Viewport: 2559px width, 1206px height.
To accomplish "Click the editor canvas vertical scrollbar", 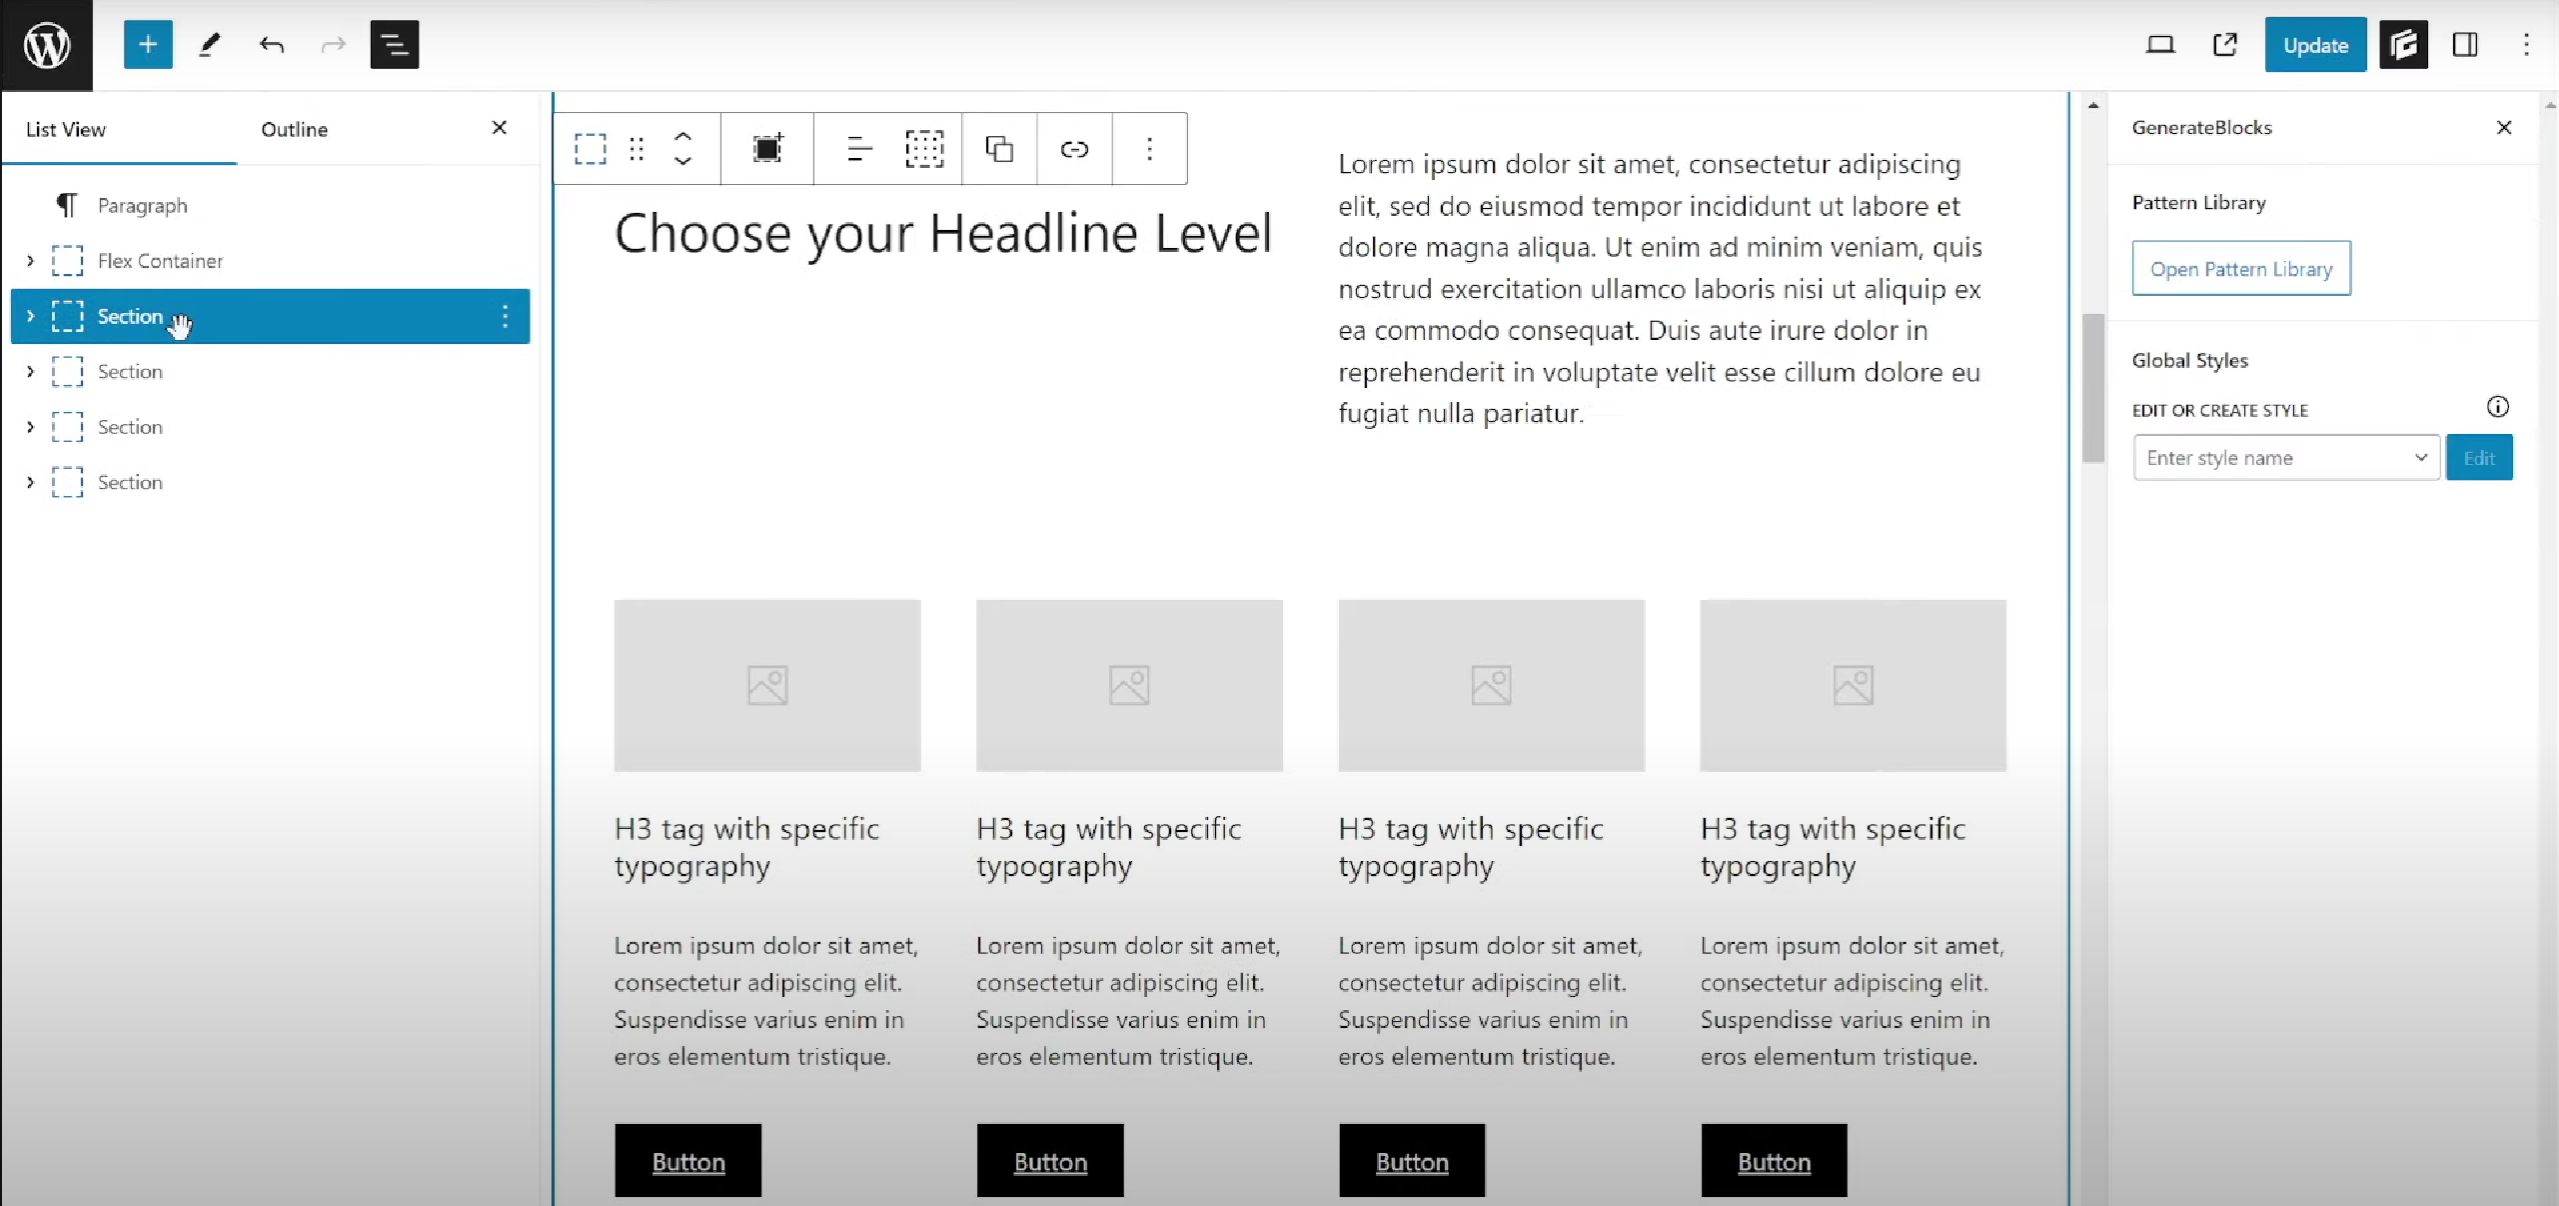I will (2093, 388).
